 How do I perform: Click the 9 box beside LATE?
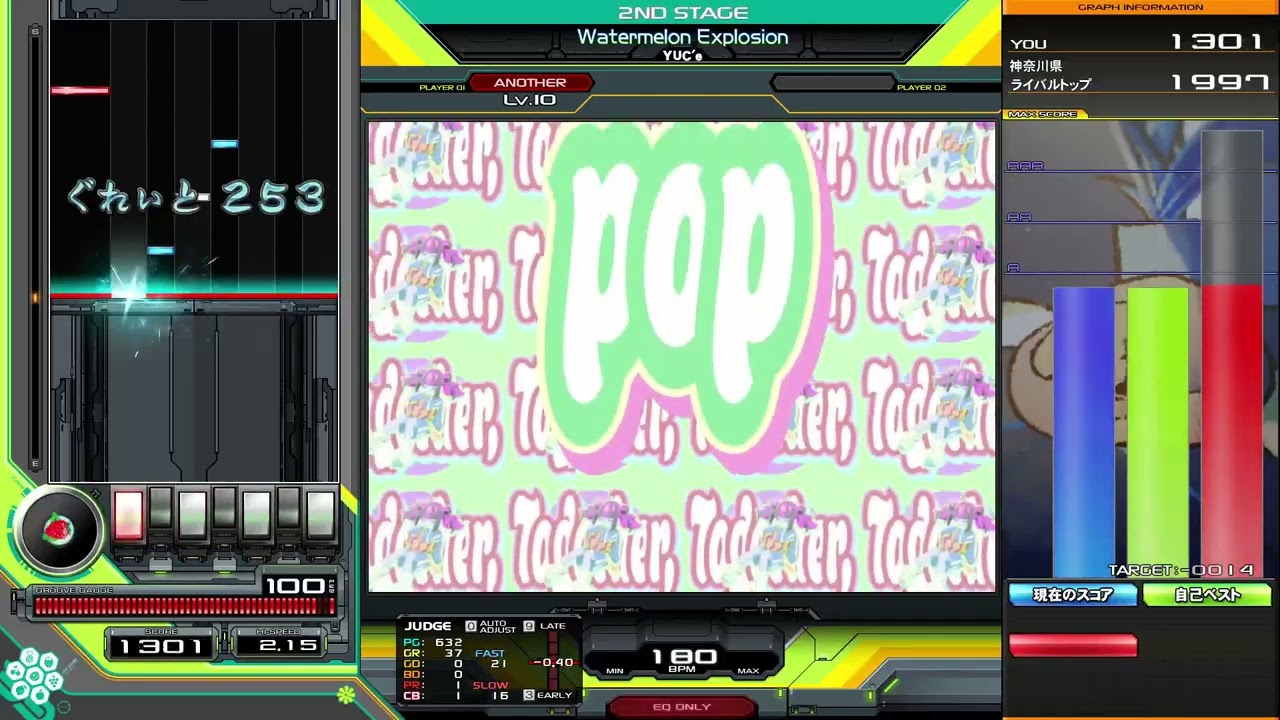[x=529, y=626]
